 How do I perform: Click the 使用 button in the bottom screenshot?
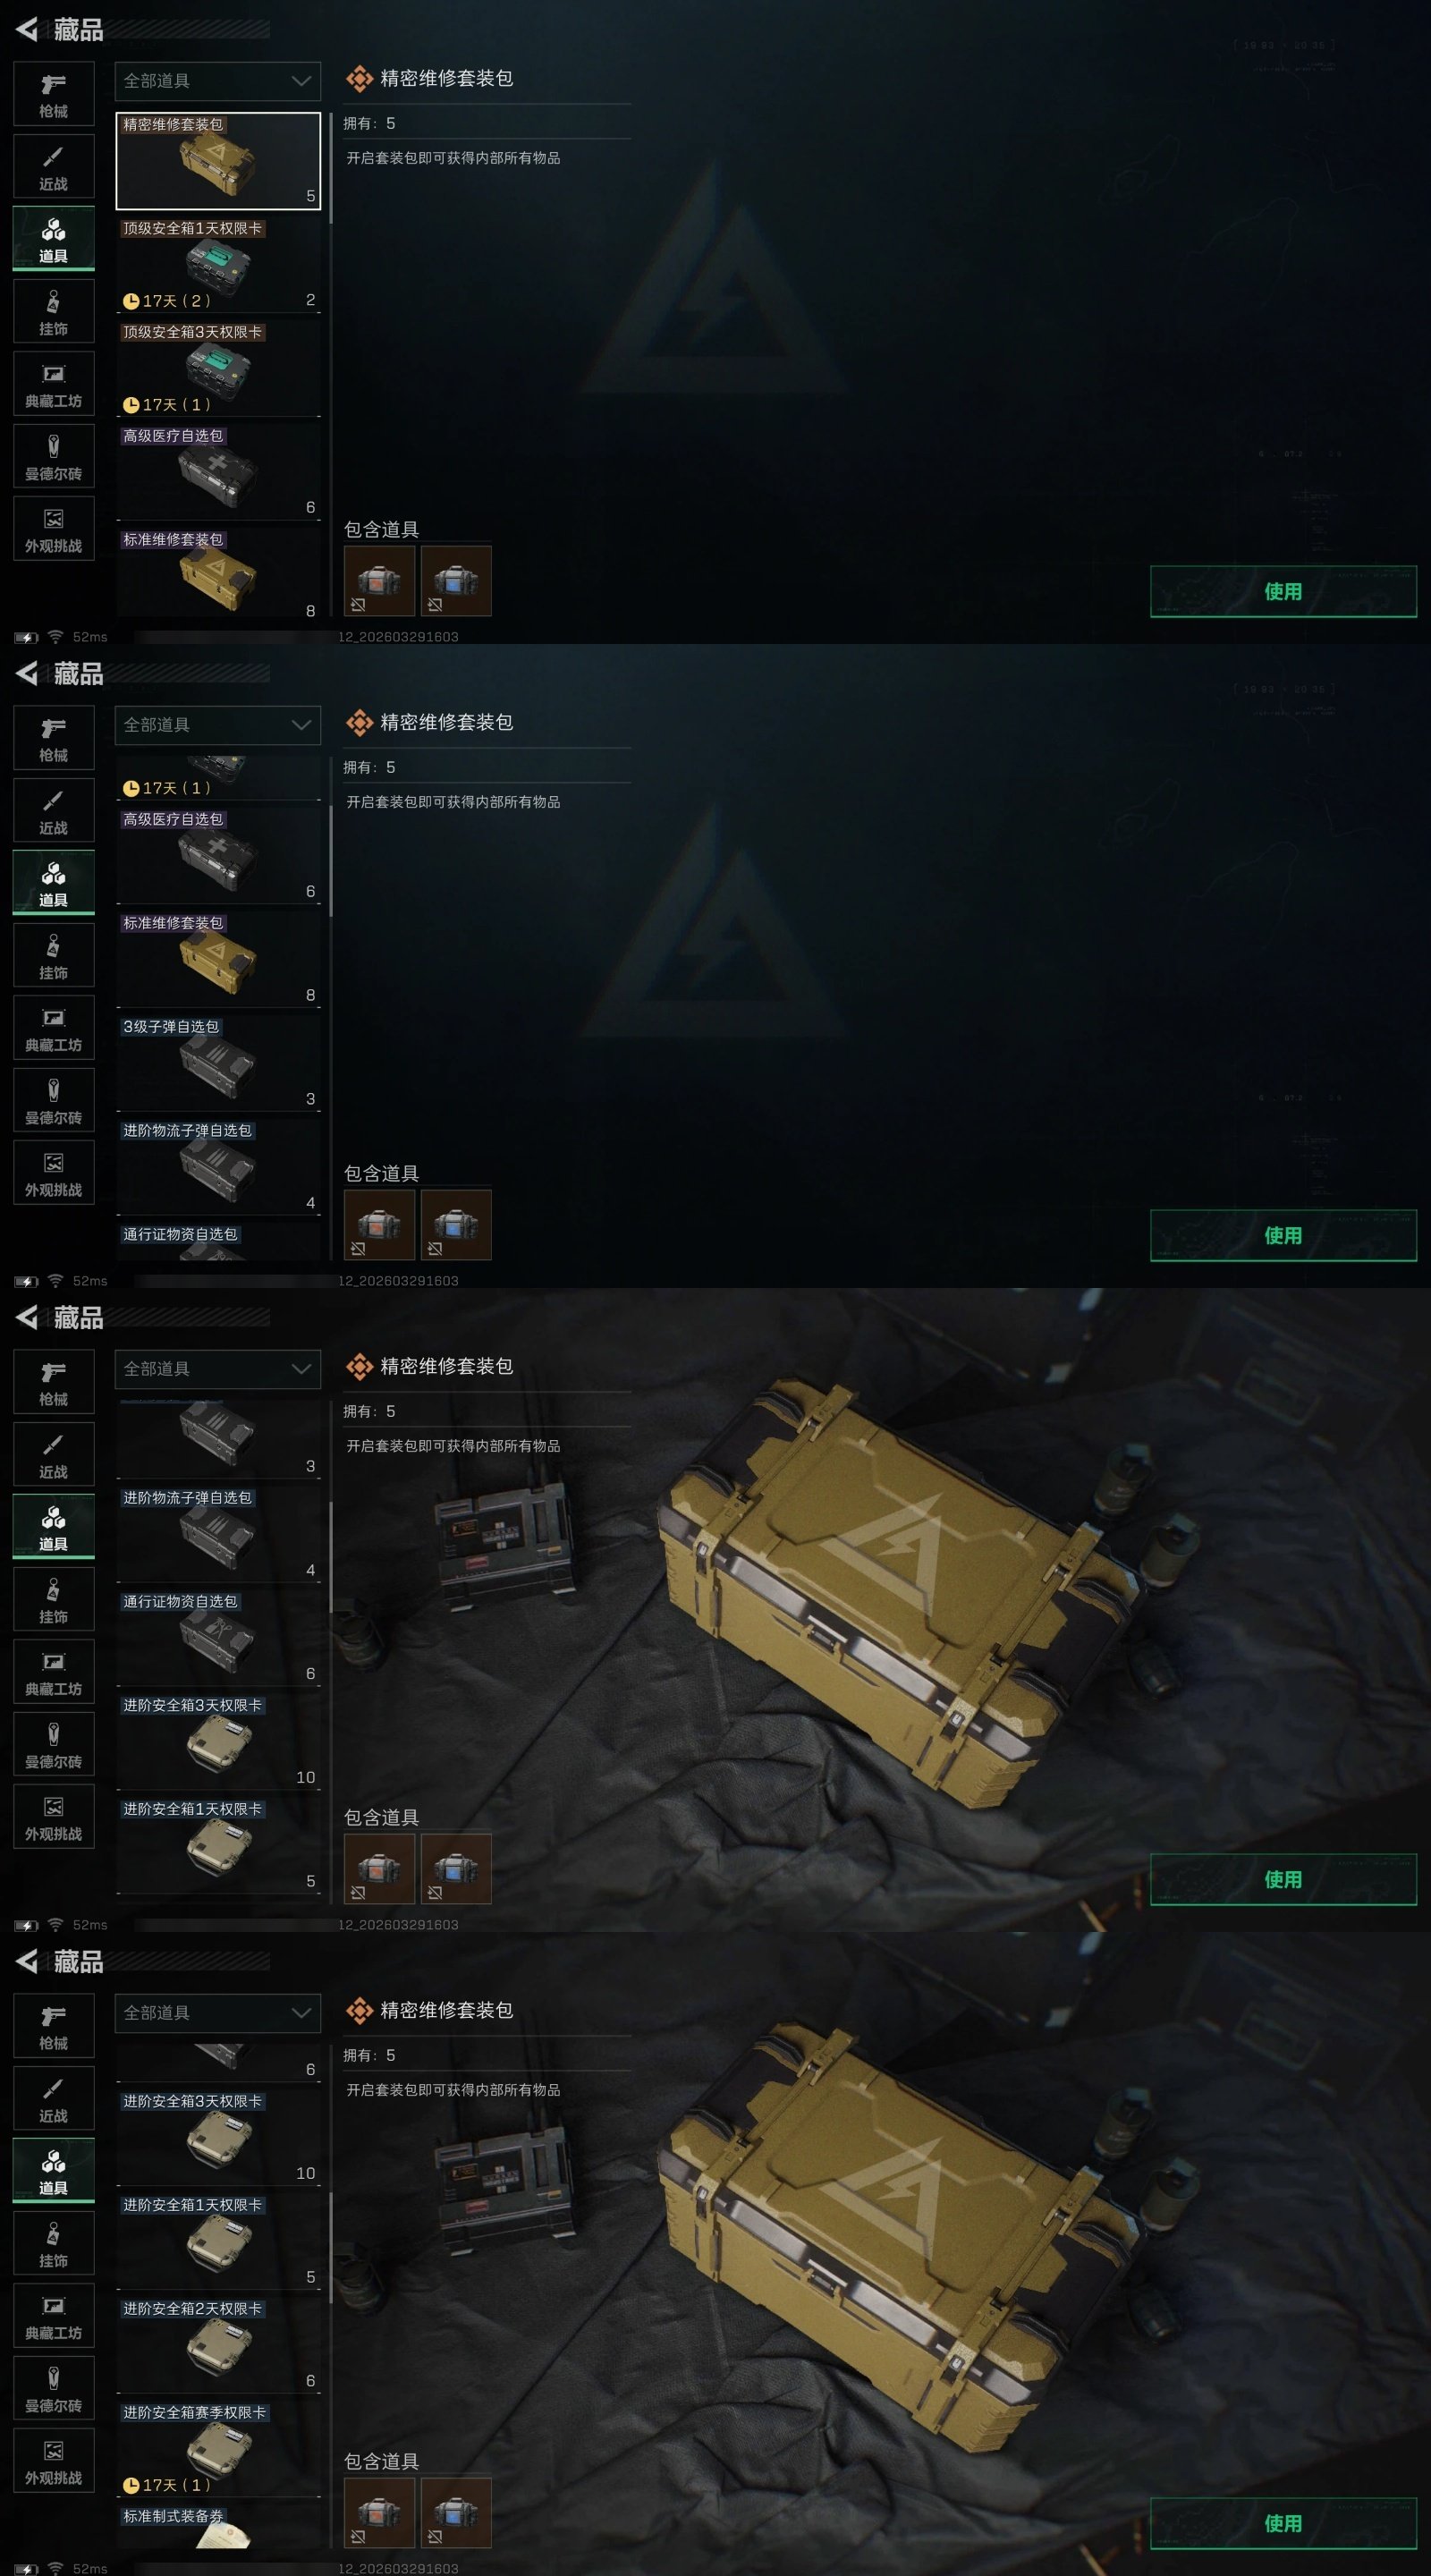click(x=1283, y=2523)
